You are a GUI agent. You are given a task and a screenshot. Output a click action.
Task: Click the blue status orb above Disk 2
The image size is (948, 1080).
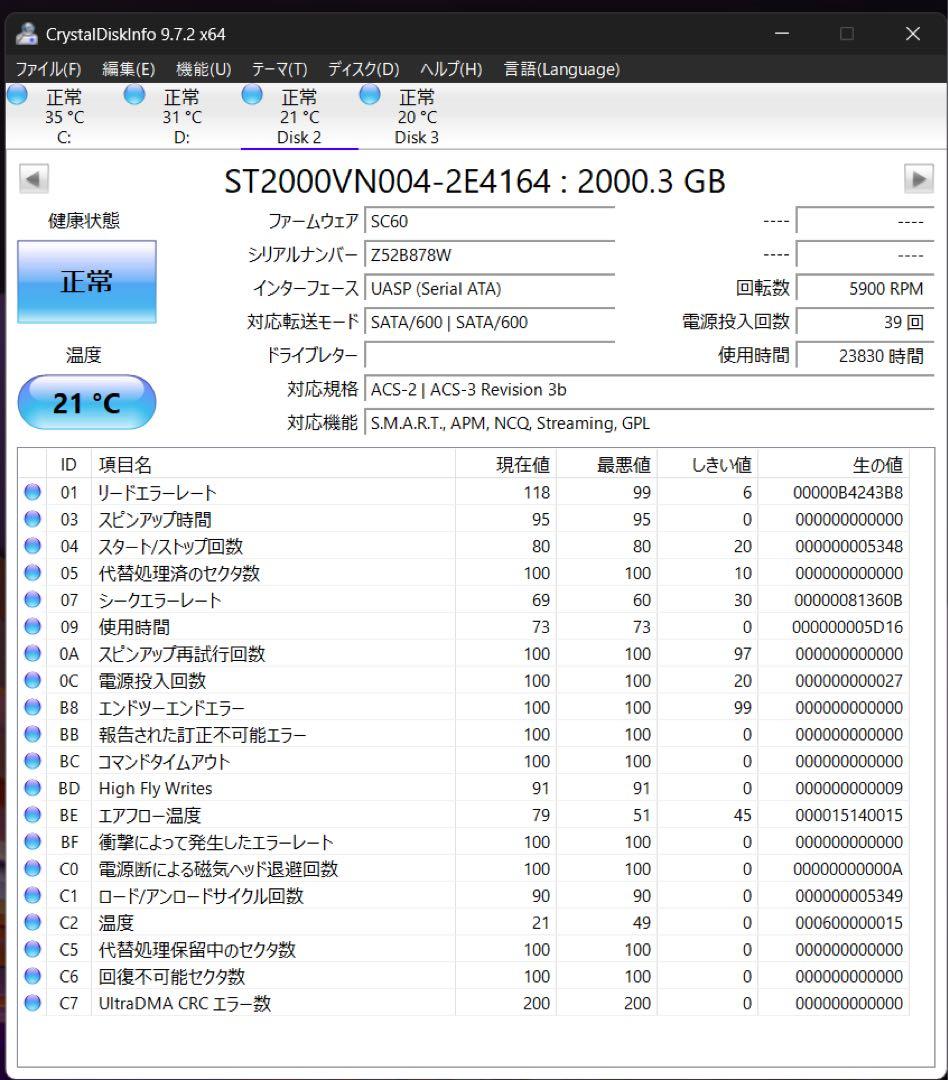[252, 94]
